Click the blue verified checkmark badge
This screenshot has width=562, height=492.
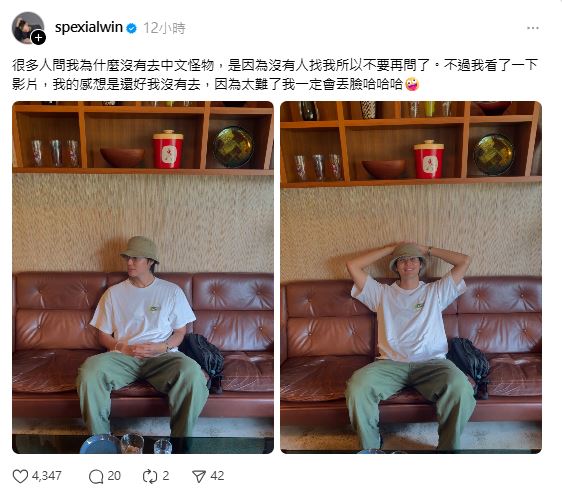coord(132,28)
